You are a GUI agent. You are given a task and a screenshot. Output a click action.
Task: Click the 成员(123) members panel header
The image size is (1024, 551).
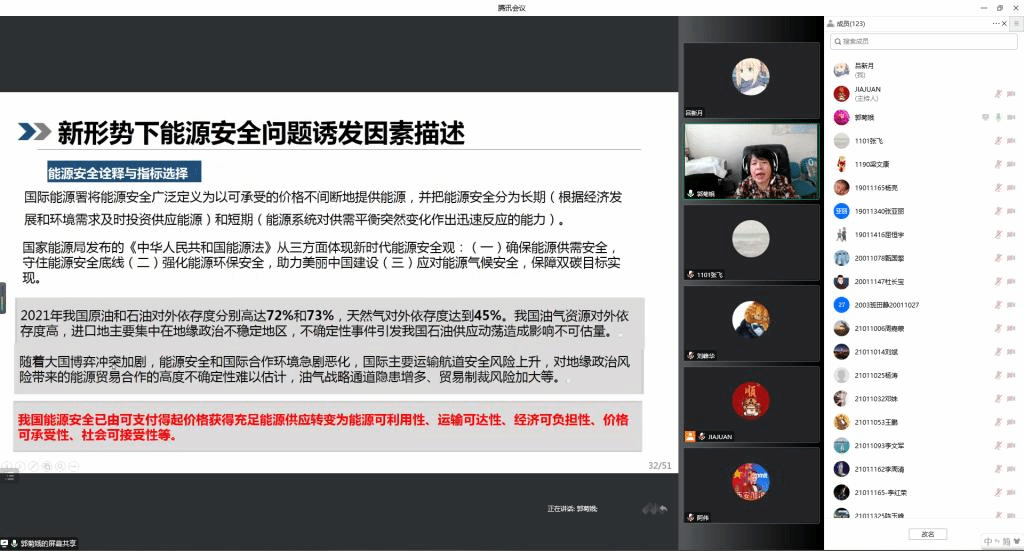click(850, 23)
